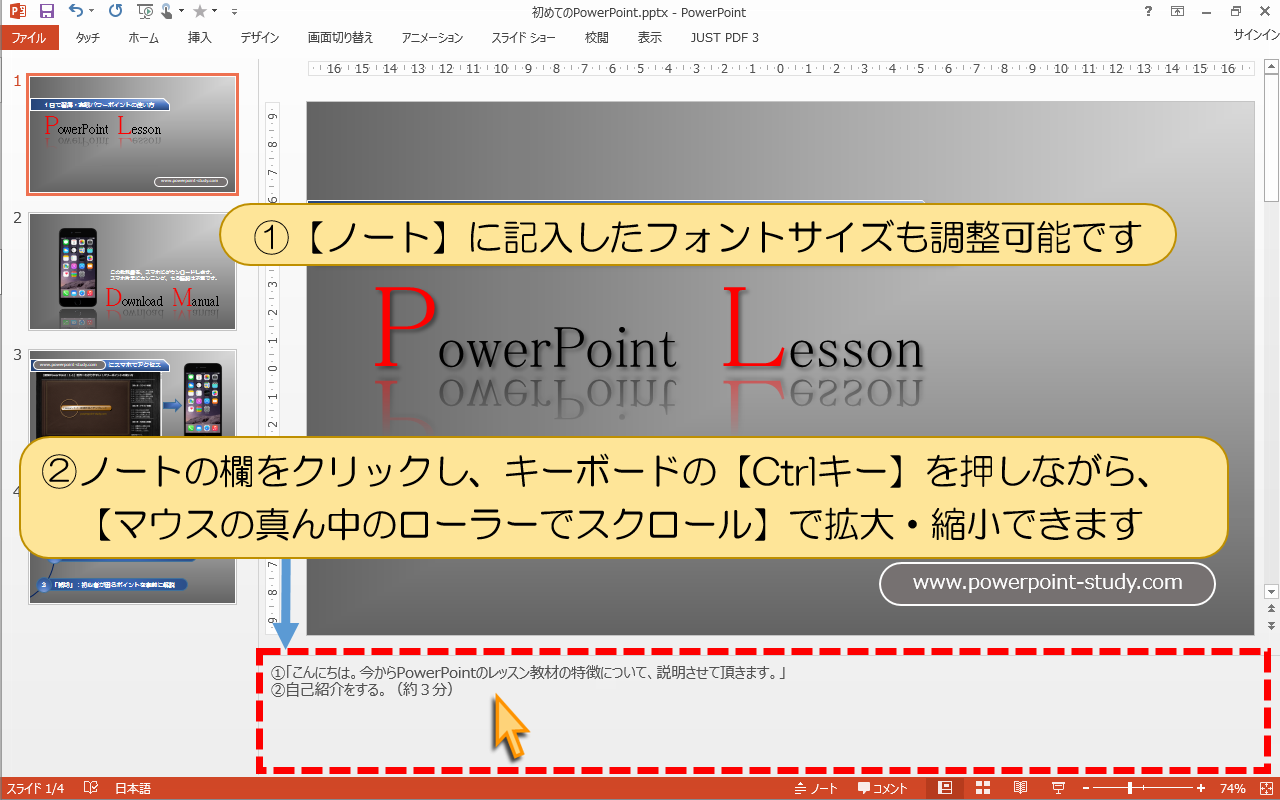This screenshot has height=800, width=1280.
Task: Fit slide to current window icon
Action: click(1265, 789)
